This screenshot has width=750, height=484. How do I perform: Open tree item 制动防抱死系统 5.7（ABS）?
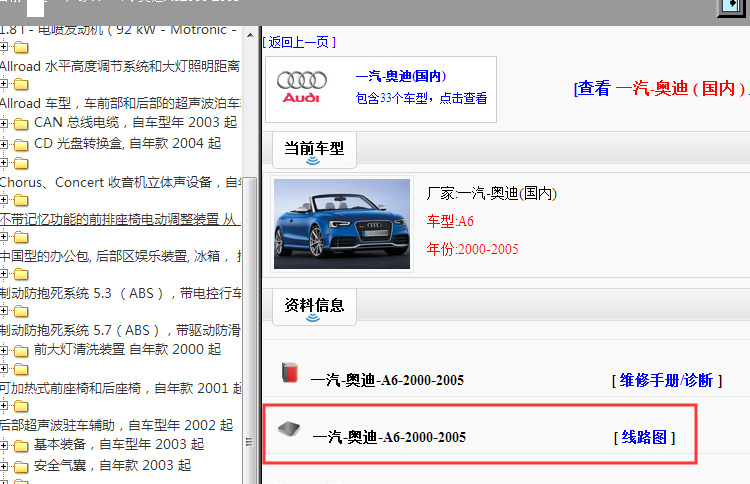[121, 330]
